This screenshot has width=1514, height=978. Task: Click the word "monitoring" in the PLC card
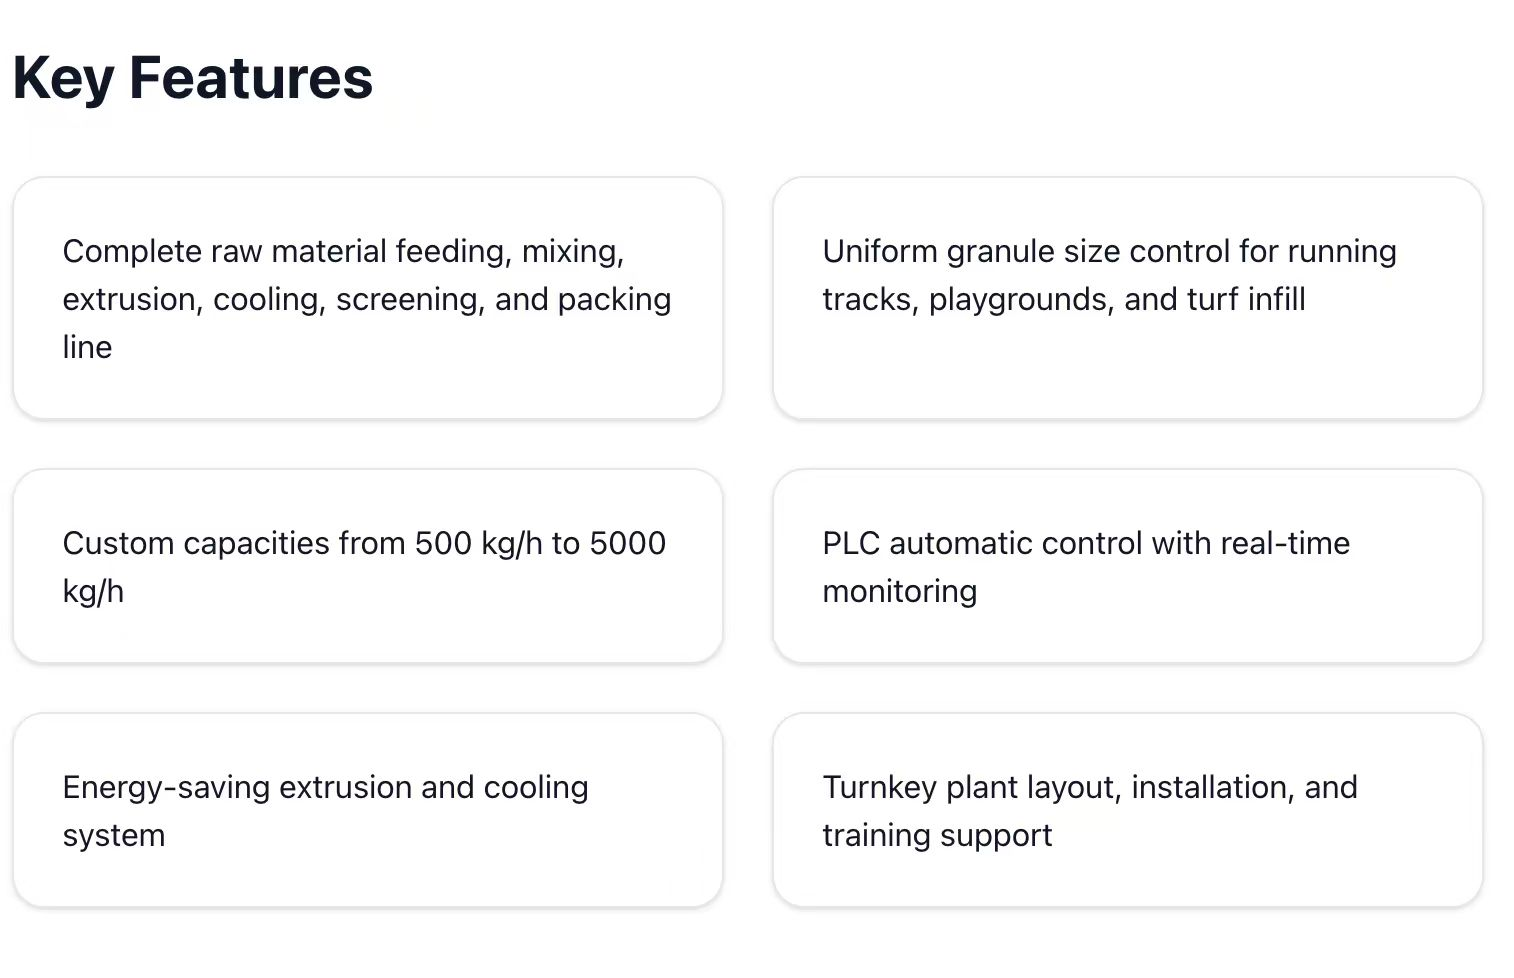(899, 591)
